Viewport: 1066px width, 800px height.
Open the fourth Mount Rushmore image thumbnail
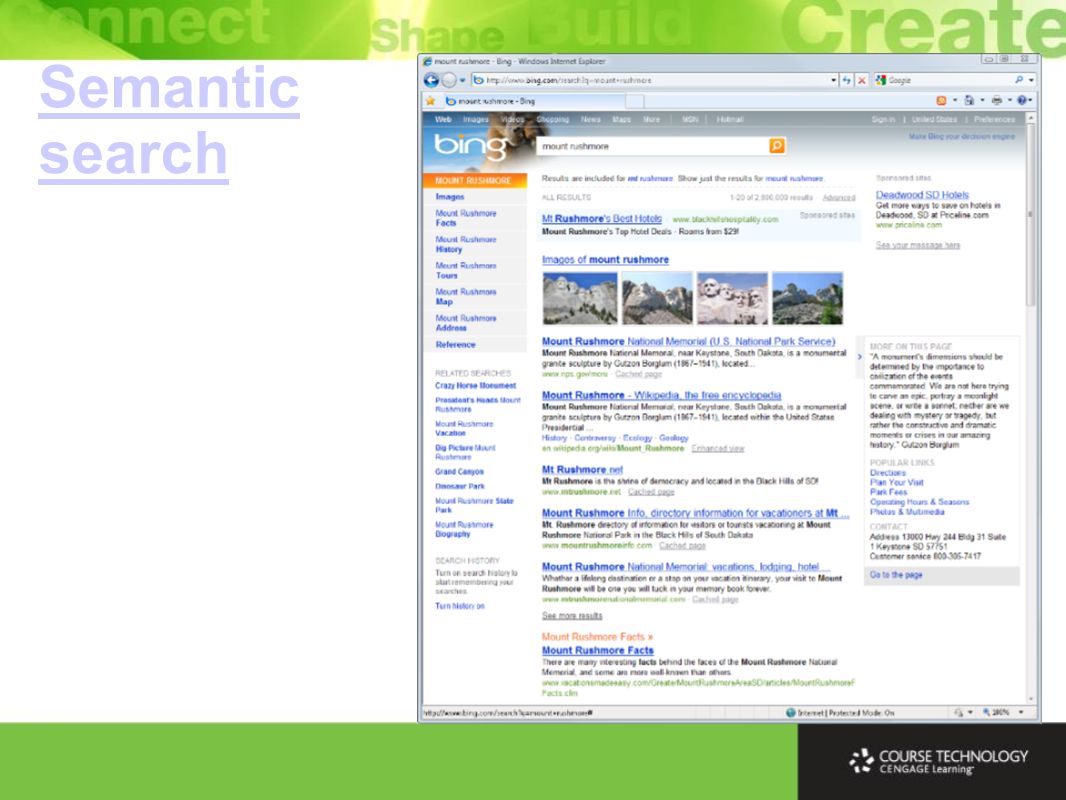(807, 298)
